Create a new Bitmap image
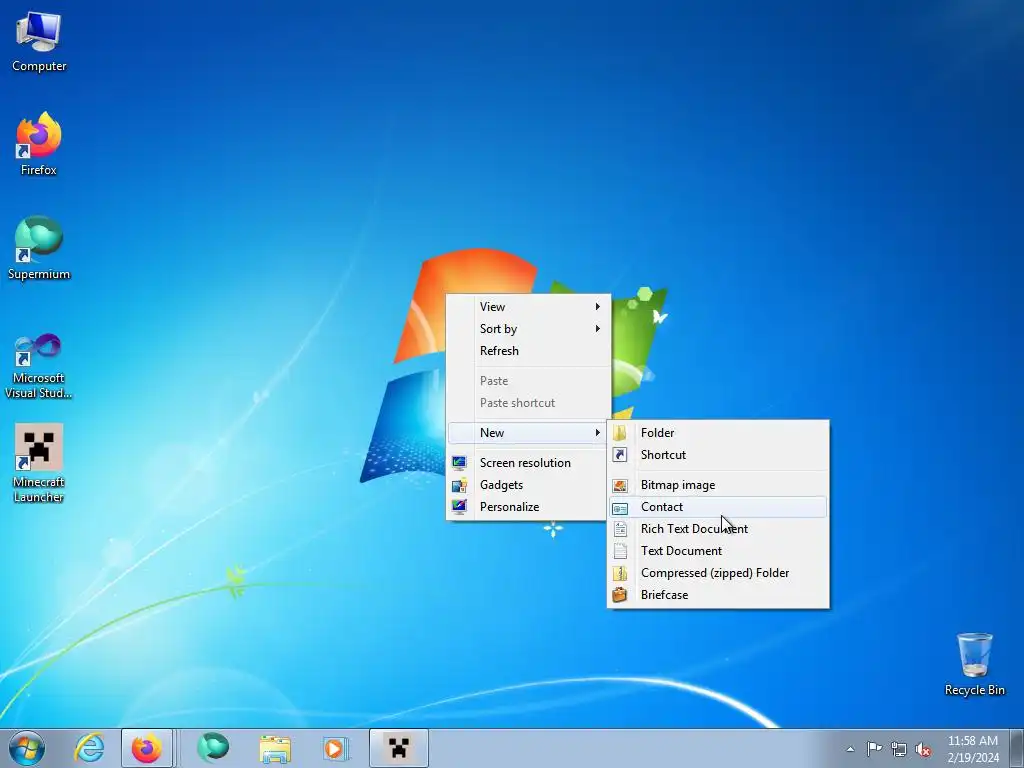The height and width of the screenshot is (768, 1024). click(718, 485)
